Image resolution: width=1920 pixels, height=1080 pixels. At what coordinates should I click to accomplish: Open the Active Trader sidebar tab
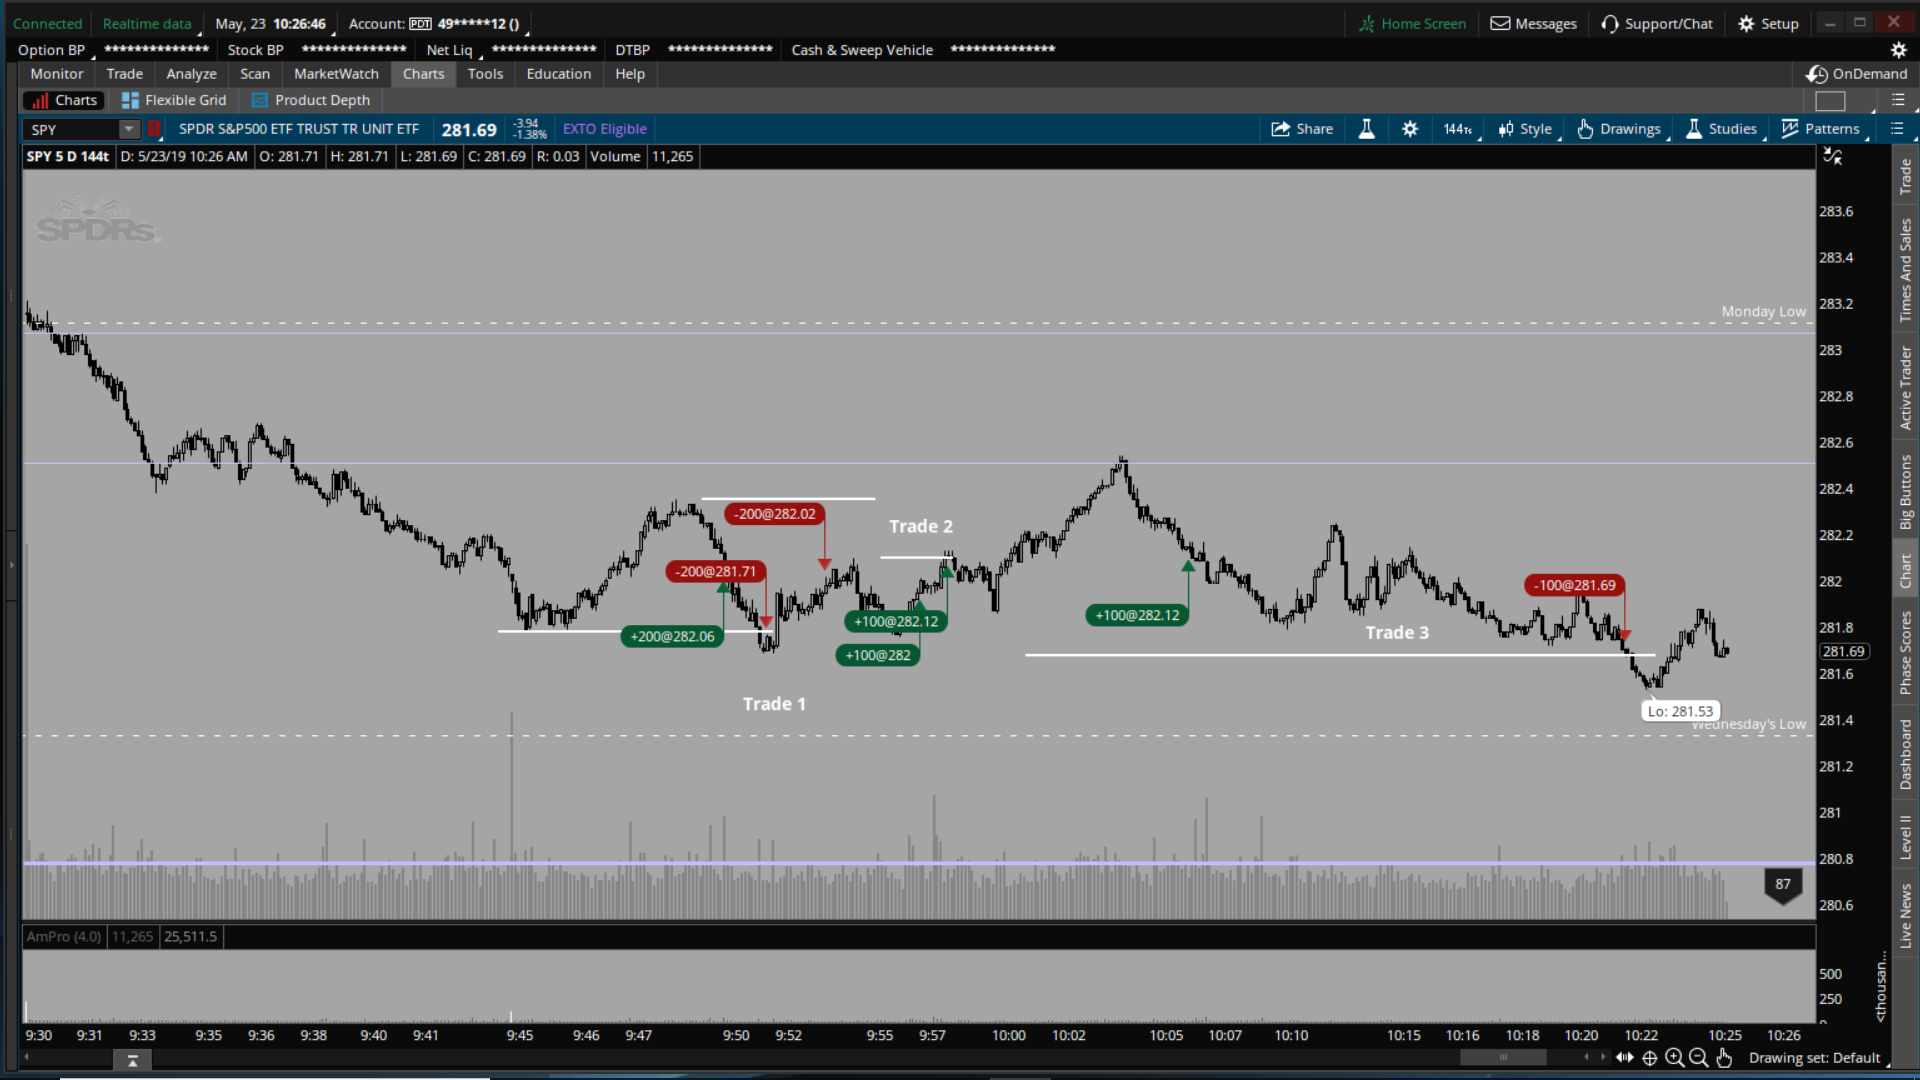pyautogui.click(x=1906, y=388)
